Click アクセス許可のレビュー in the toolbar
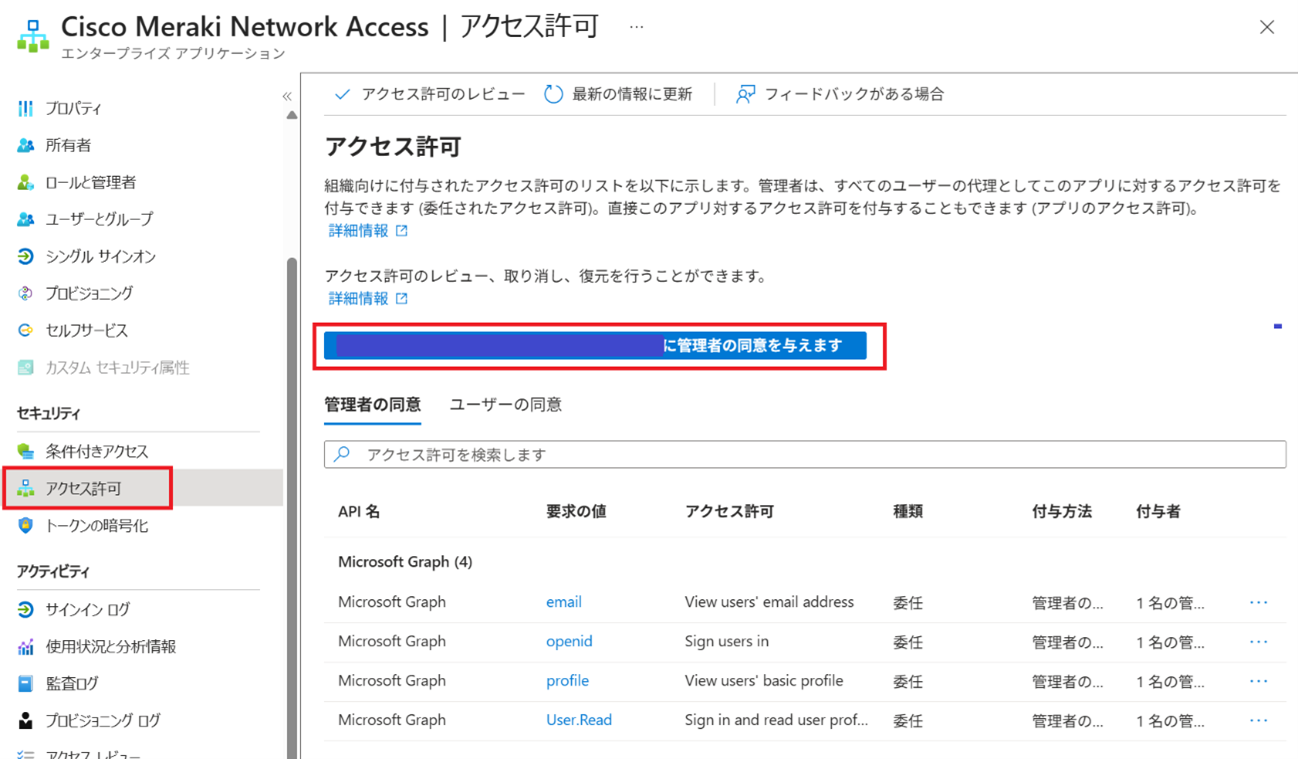 (430, 94)
